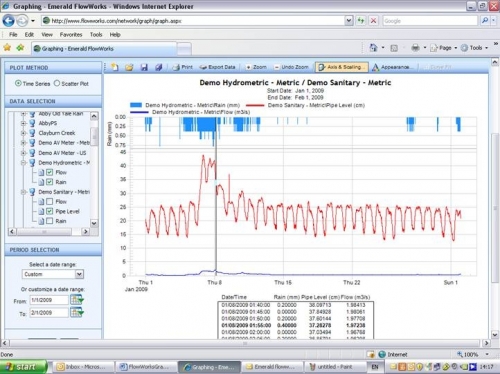Image resolution: width=500 pixels, height=374 pixels.
Task: Open the Edit menu
Action: tap(29, 35)
